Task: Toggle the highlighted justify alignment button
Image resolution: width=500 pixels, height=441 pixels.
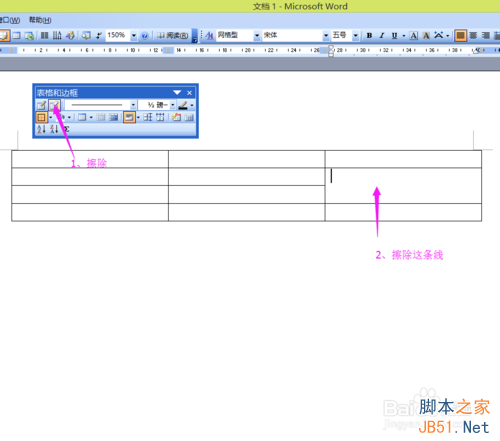Action: 460,35
